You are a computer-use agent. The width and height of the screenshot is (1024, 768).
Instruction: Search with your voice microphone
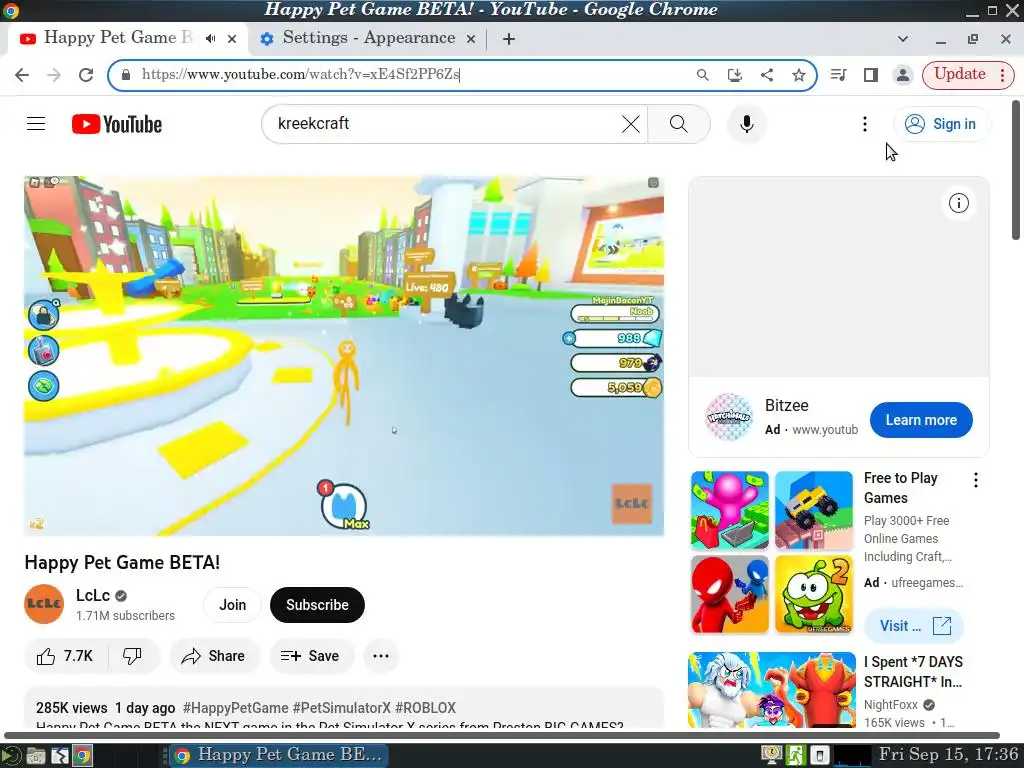tap(746, 123)
